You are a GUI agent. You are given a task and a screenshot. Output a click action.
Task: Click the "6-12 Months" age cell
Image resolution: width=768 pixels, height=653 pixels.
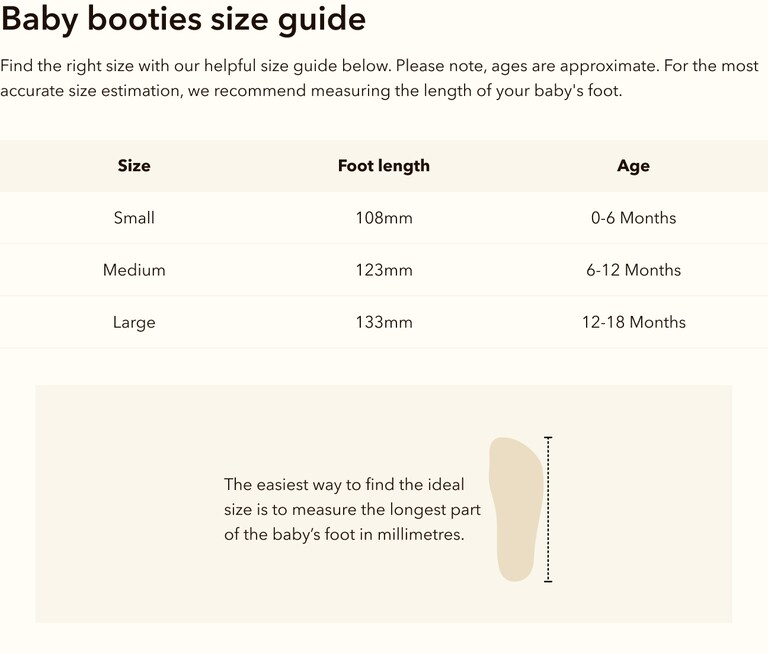(633, 270)
